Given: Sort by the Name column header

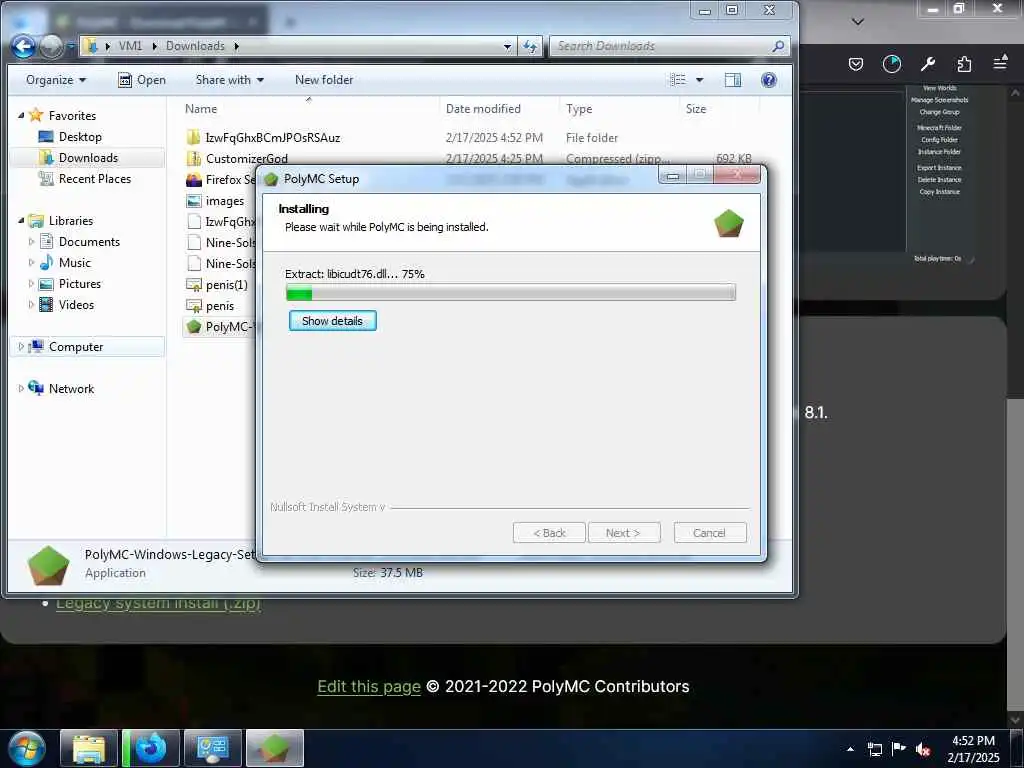Looking at the screenshot, I should point(201,109).
